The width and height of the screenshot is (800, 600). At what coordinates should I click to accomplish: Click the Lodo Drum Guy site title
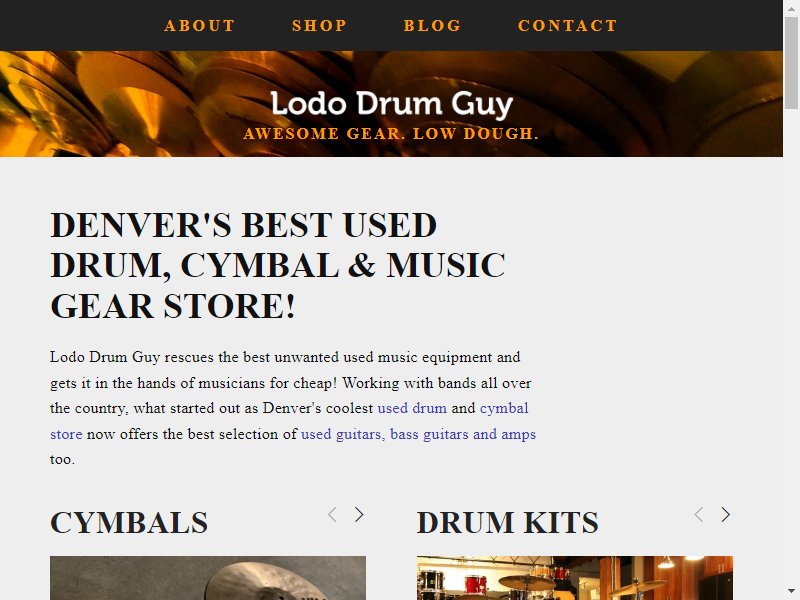click(x=391, y=104)
